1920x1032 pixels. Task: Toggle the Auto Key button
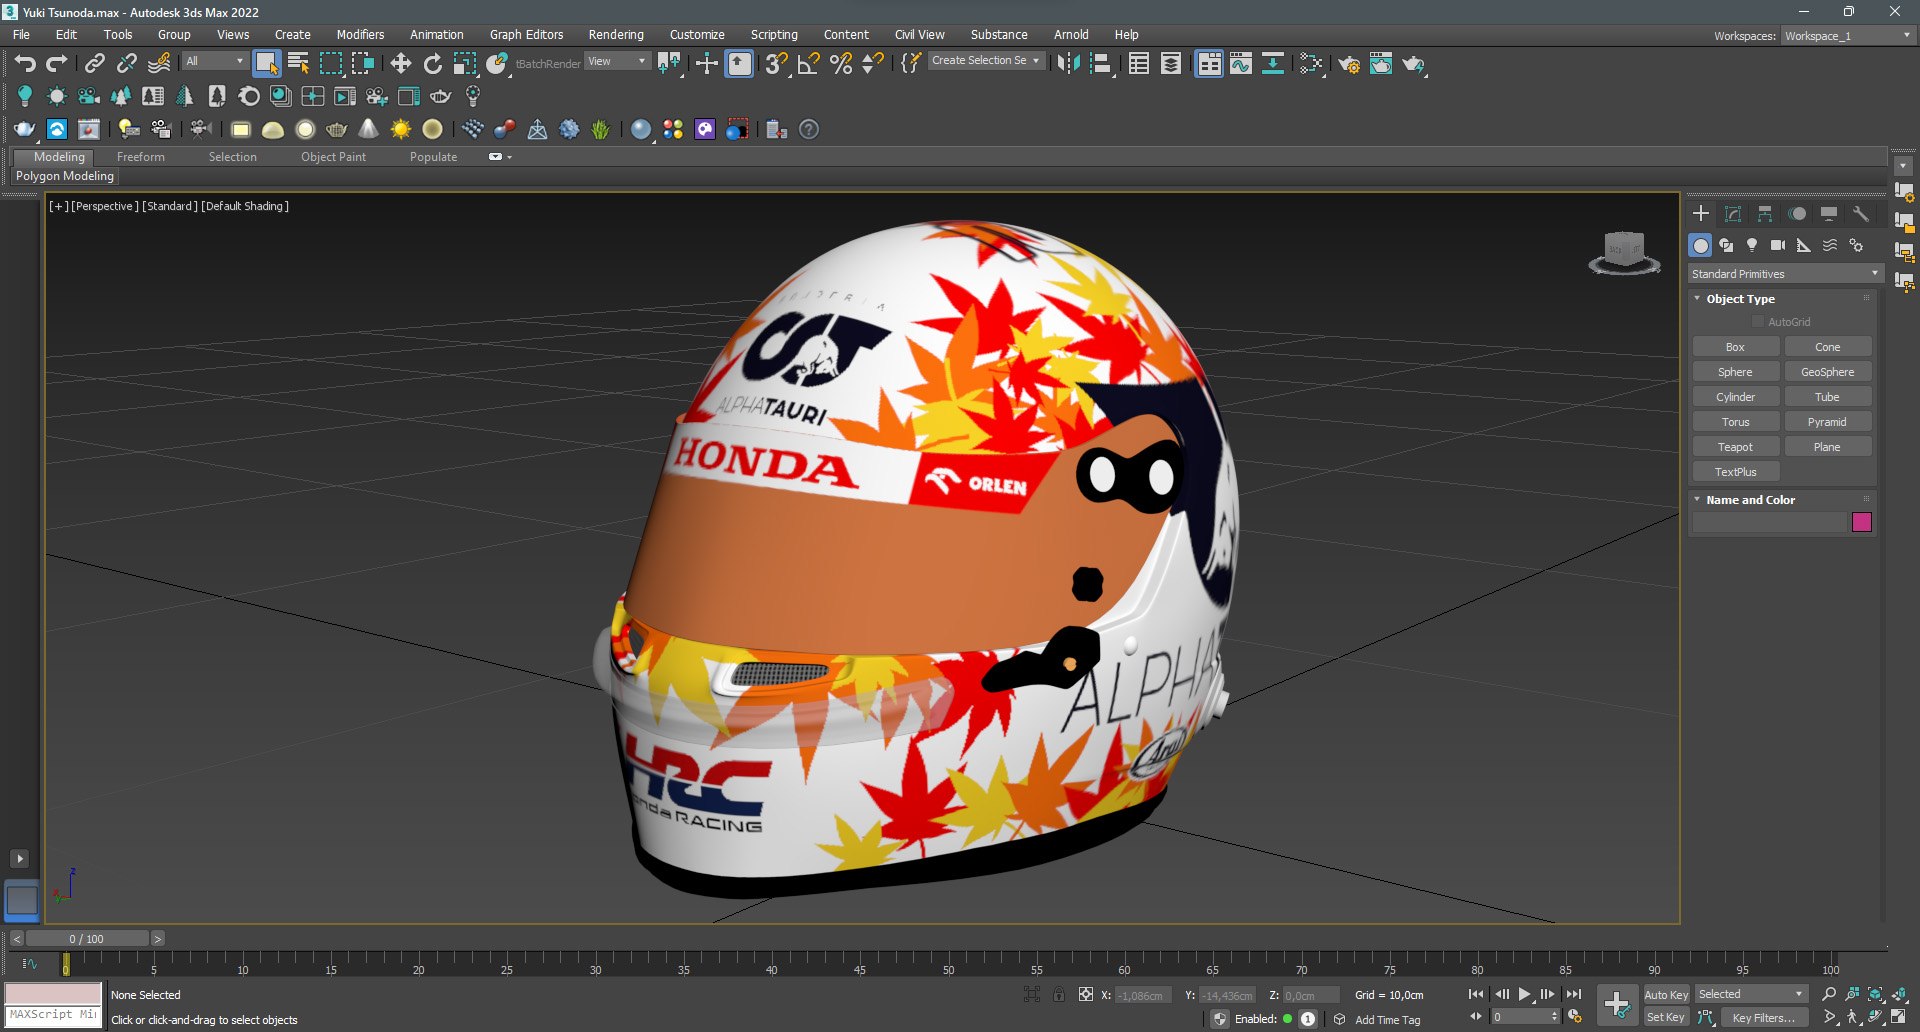pyautogui.click(x=1666, y=995)
